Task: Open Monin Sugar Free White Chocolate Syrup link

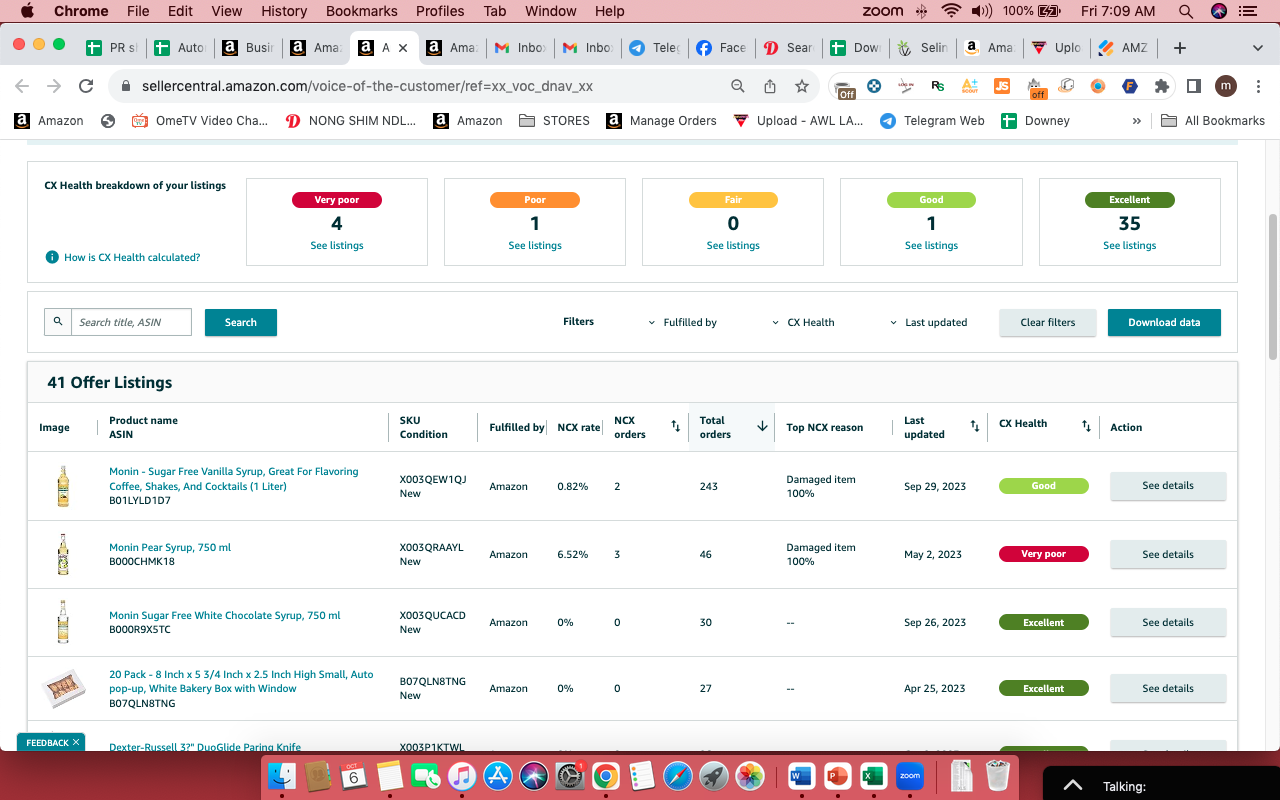Action: click(x=225, y=616)
